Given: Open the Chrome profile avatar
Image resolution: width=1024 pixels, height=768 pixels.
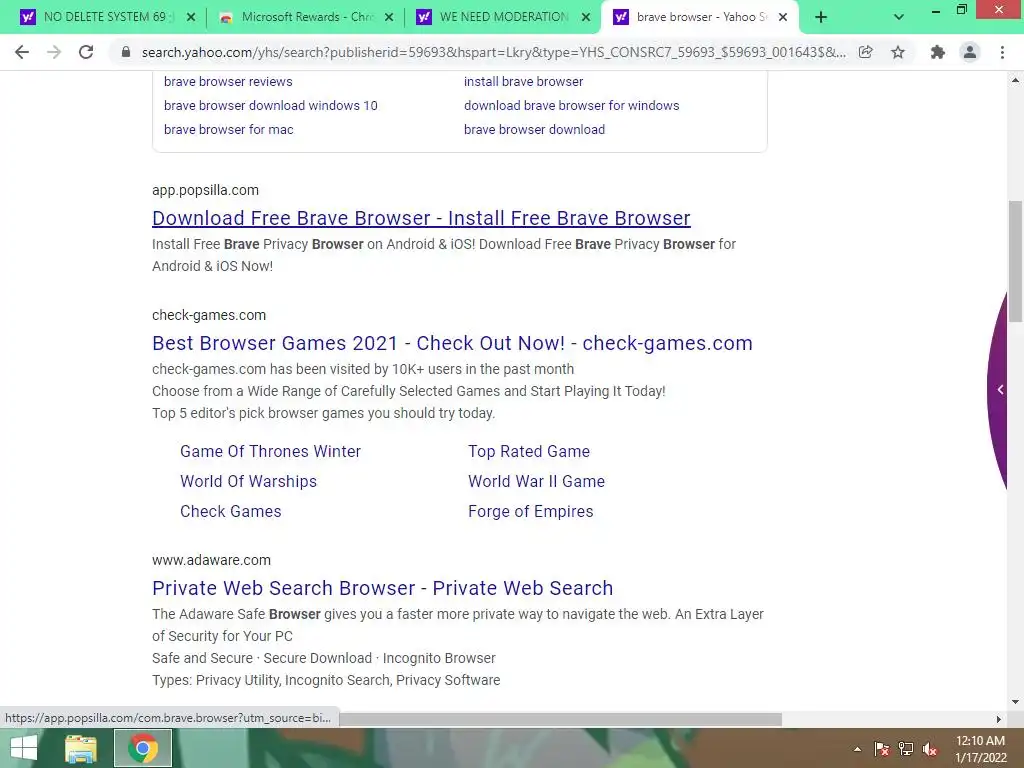Looking at the screenshot, I should pyautogui.click(x=970, y=52).
